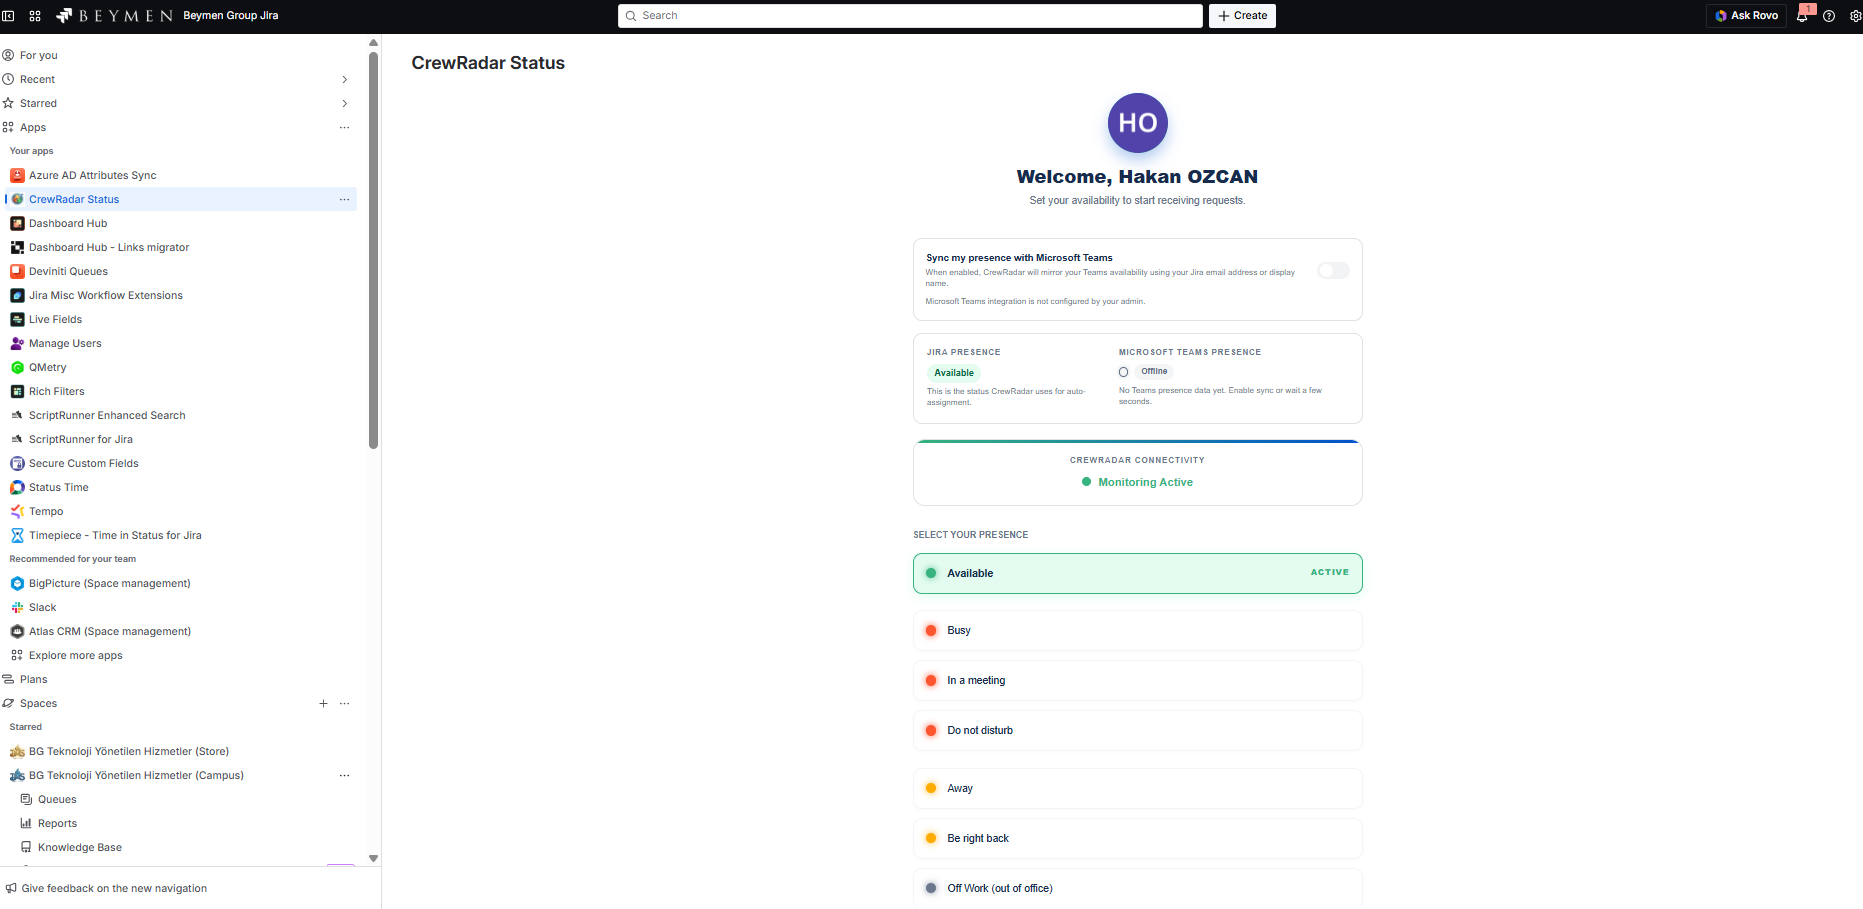1863x909 pixels.
Task: Select the CrewRadar Status app icon
Action: (17, 199)
